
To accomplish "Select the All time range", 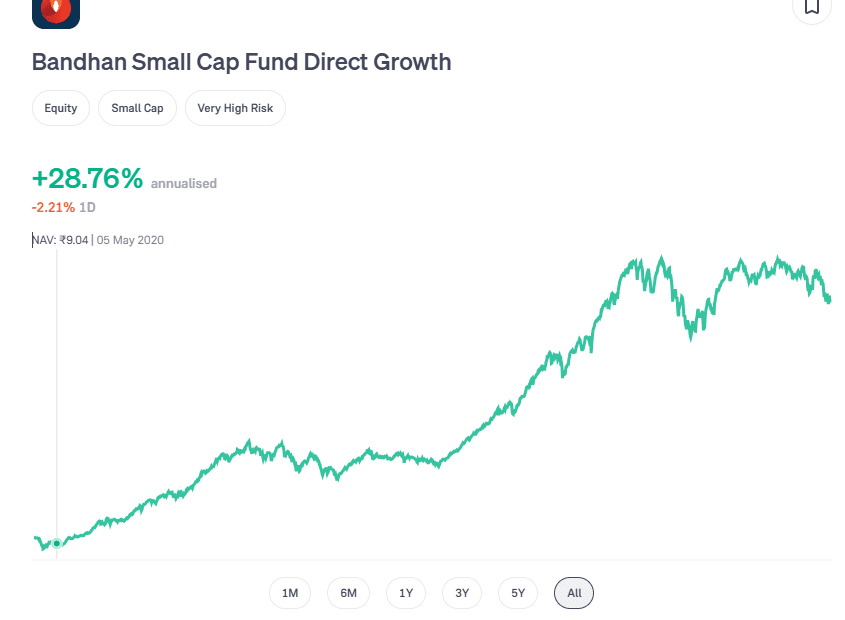I will [573, 592].
